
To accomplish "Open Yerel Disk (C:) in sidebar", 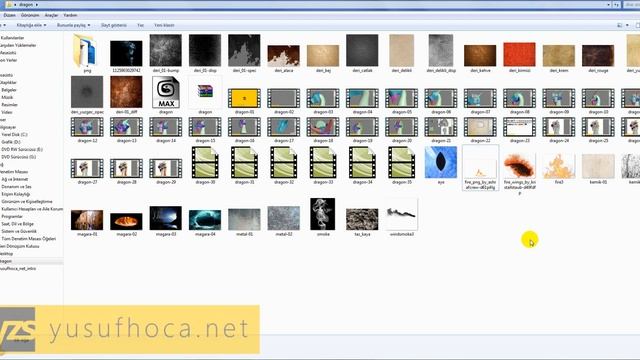I will pos(14,134).
